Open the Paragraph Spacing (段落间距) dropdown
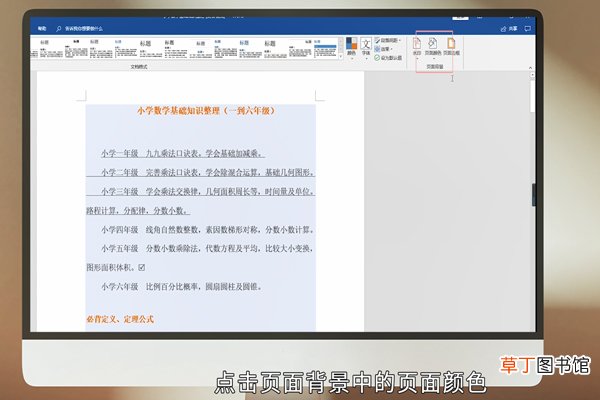The image size is (600, 400). point(388,40)
